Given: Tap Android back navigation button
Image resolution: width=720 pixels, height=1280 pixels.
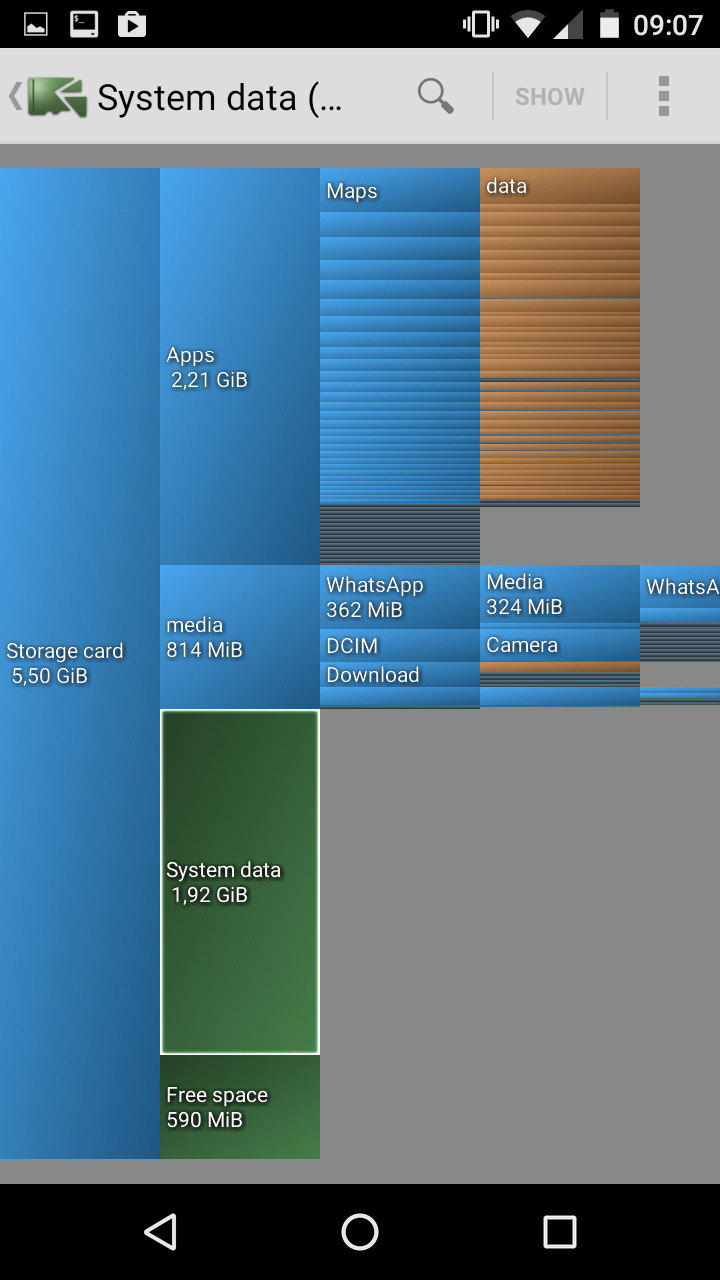Looking at the screenshot, I should 161,1232.
